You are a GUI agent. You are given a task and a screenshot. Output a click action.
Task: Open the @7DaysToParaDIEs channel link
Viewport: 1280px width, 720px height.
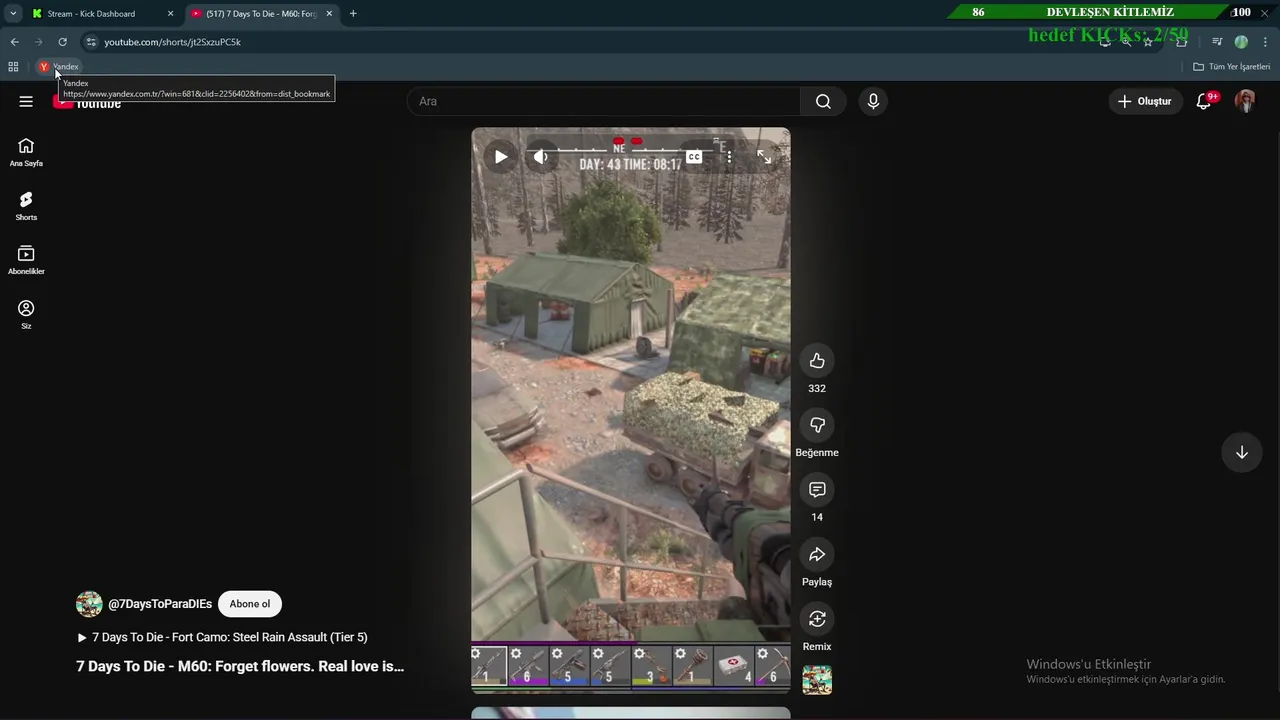[x=160, y=604]
